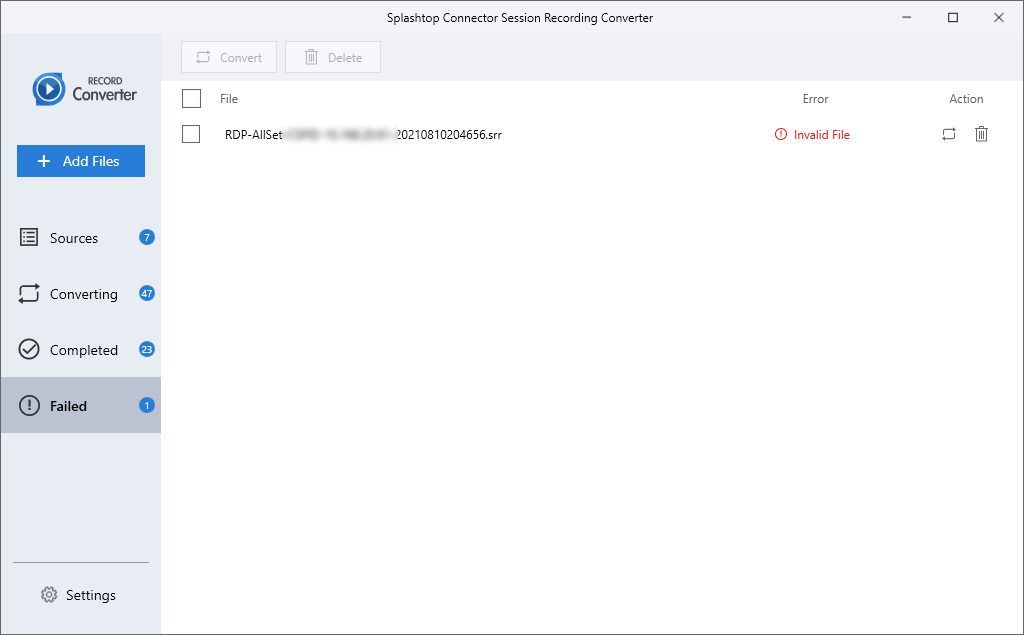Viewport: 1024px width, 635px height.
Task: Click the Convert toolbar button
Action: [x=229, y=57]
